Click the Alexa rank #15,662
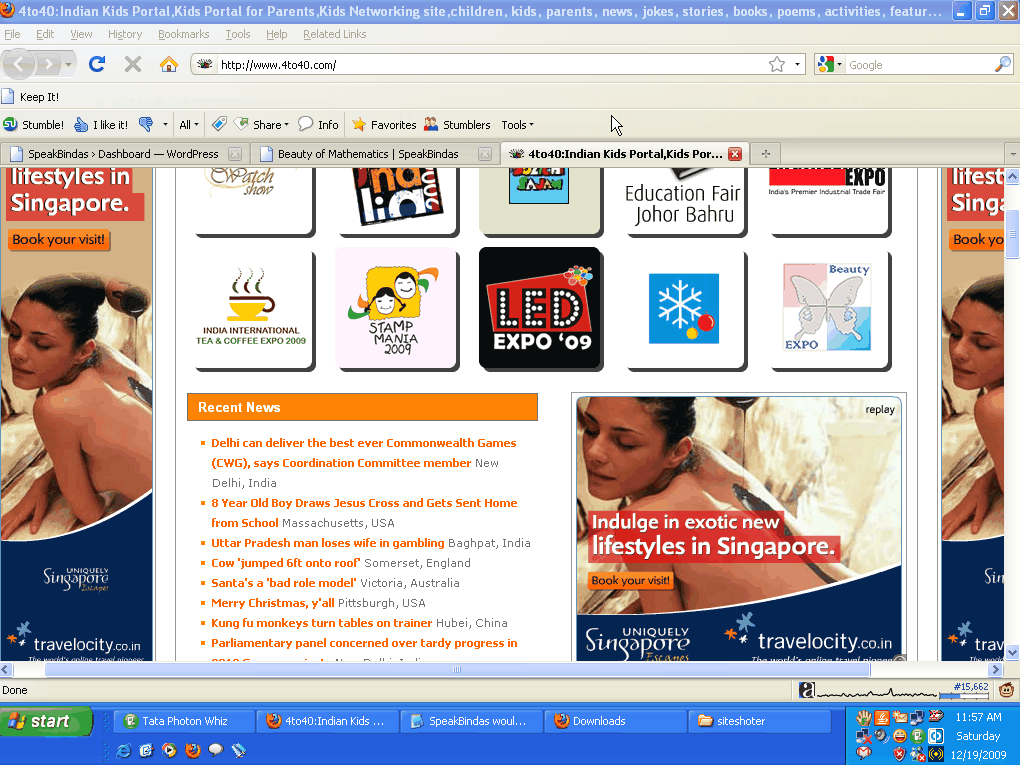Image resolution: width=1020 pixels, height=765 pixels. click(x=971, y=687)
